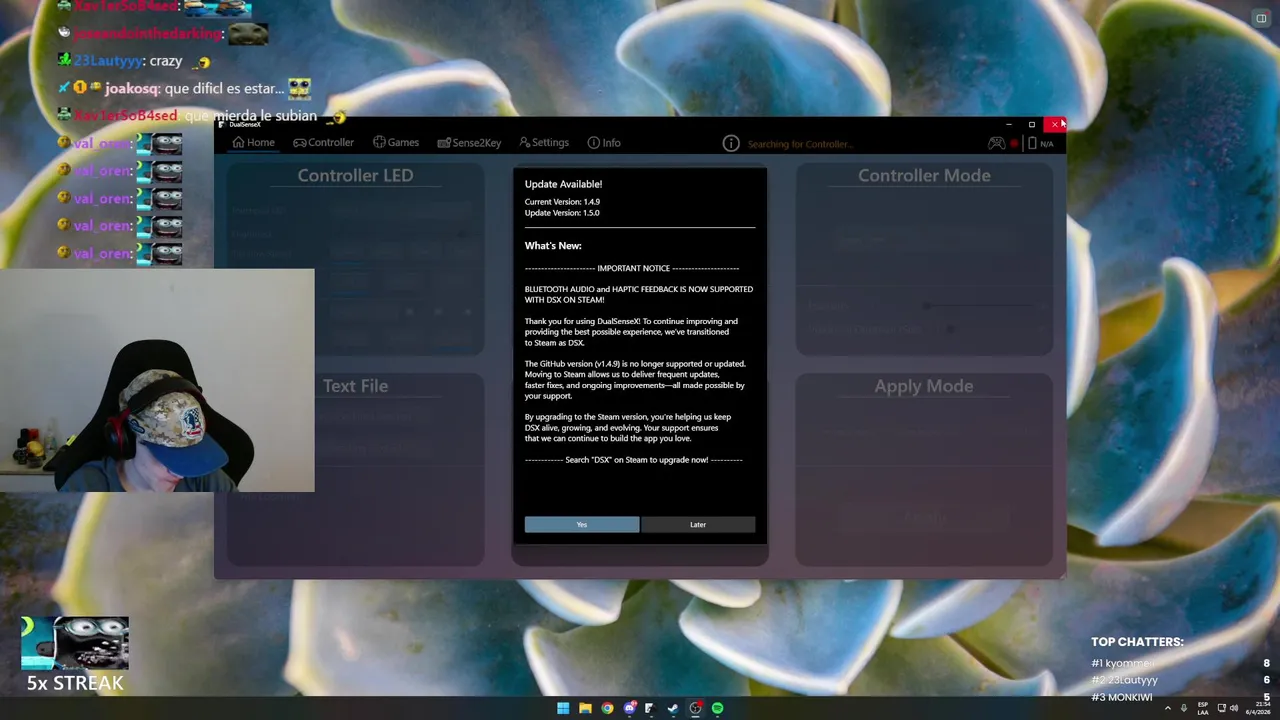1280x720 pixels.
Task: Open the Games tab
Action: click(x=396, y=143)
